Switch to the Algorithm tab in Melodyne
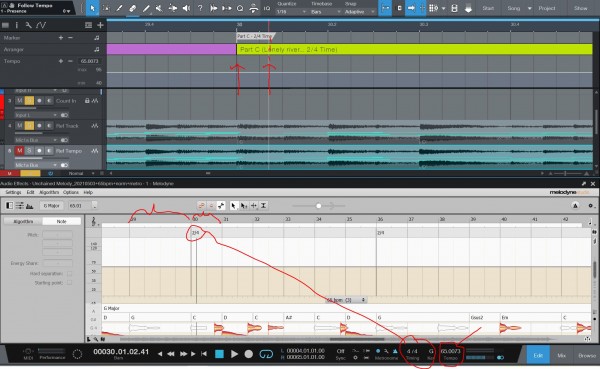The height and width of the screenshot is (369, 600). (x=23, y=222)
